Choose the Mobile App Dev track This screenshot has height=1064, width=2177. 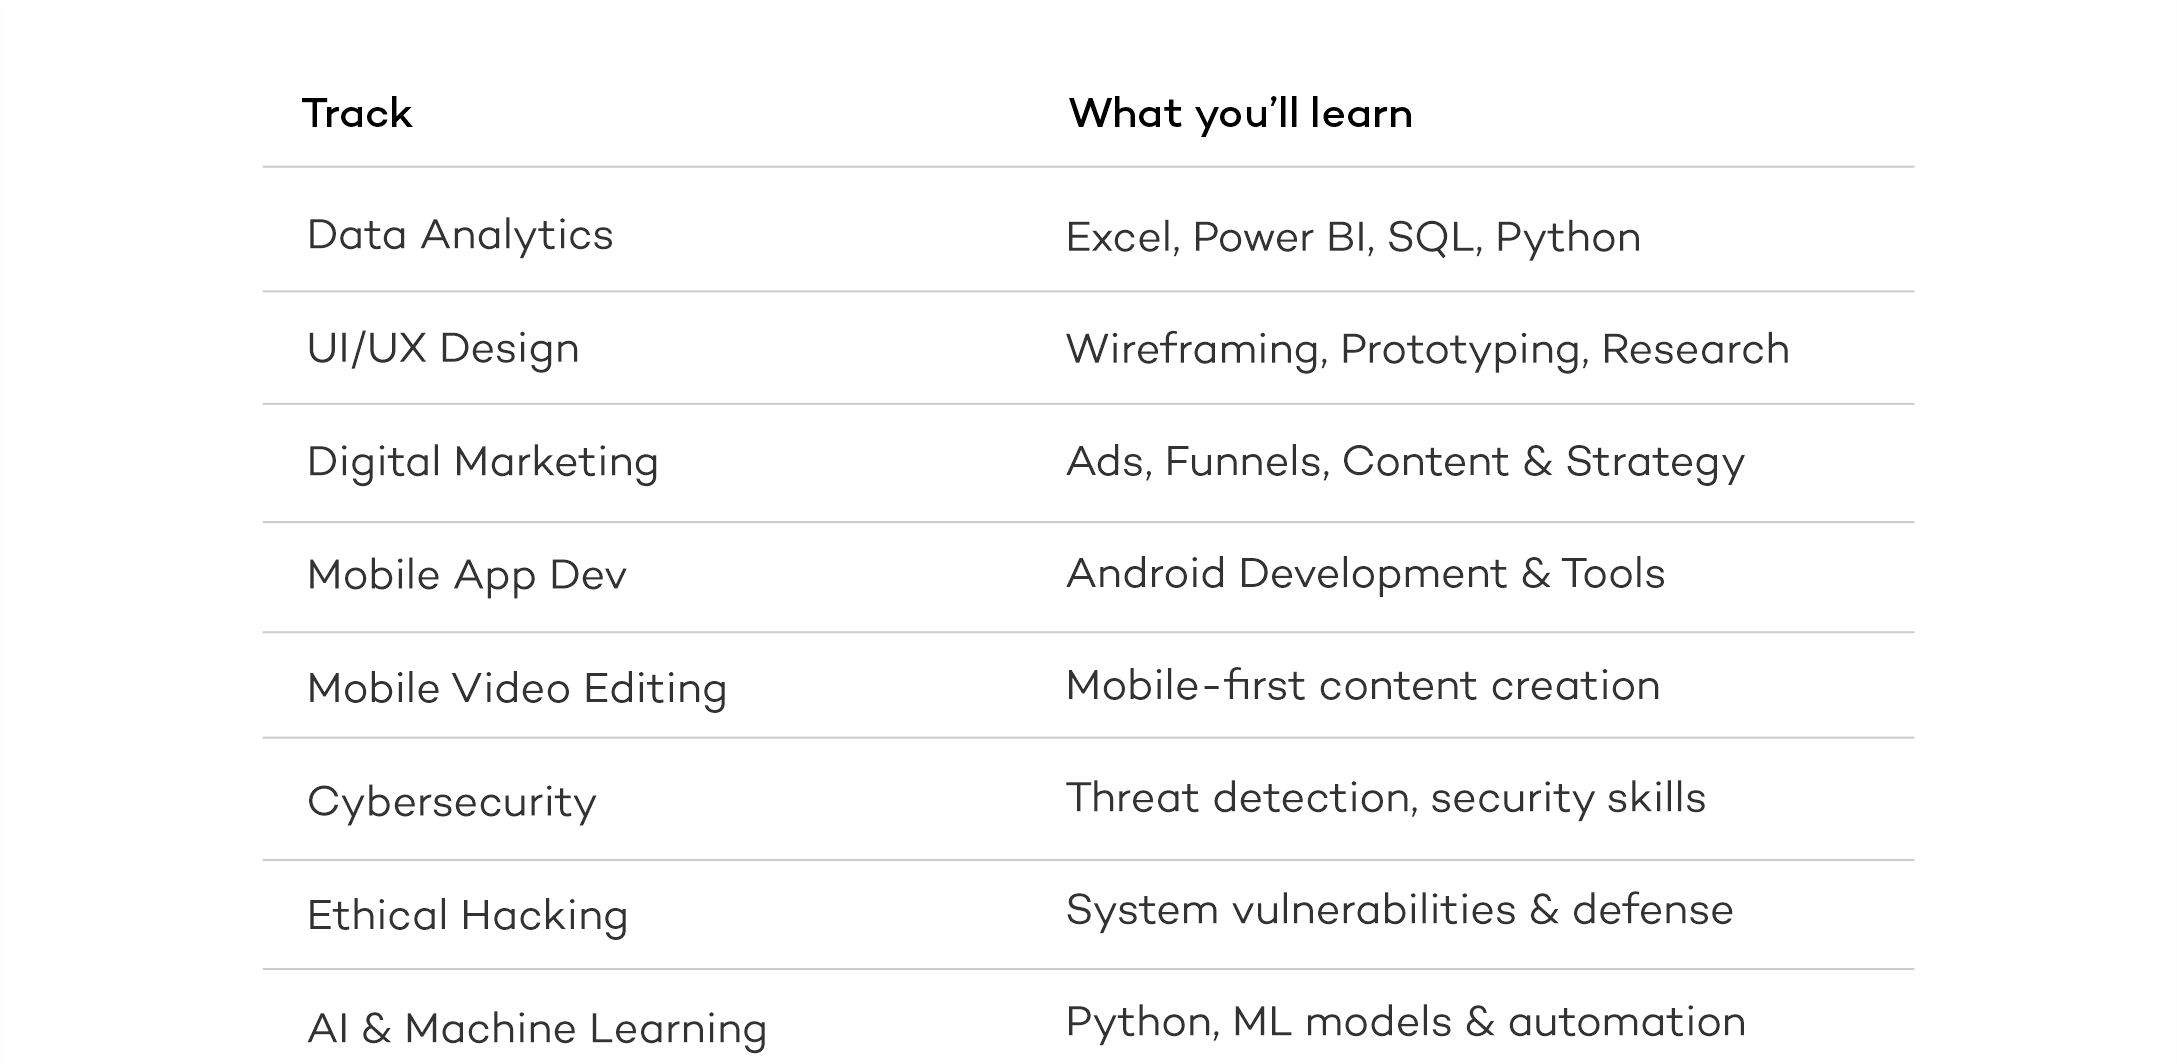pos(467,576)
